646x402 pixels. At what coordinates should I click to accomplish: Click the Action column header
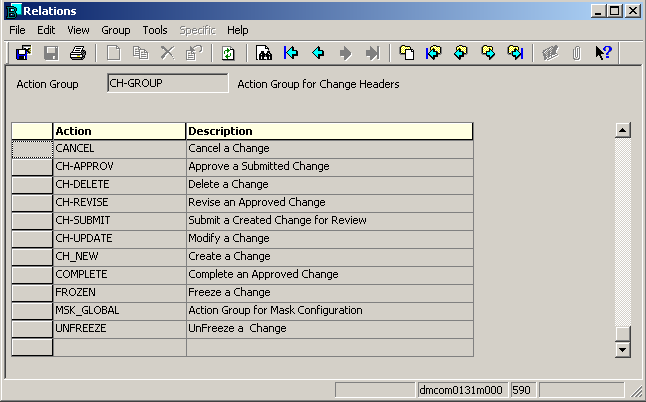coord(119,131)
